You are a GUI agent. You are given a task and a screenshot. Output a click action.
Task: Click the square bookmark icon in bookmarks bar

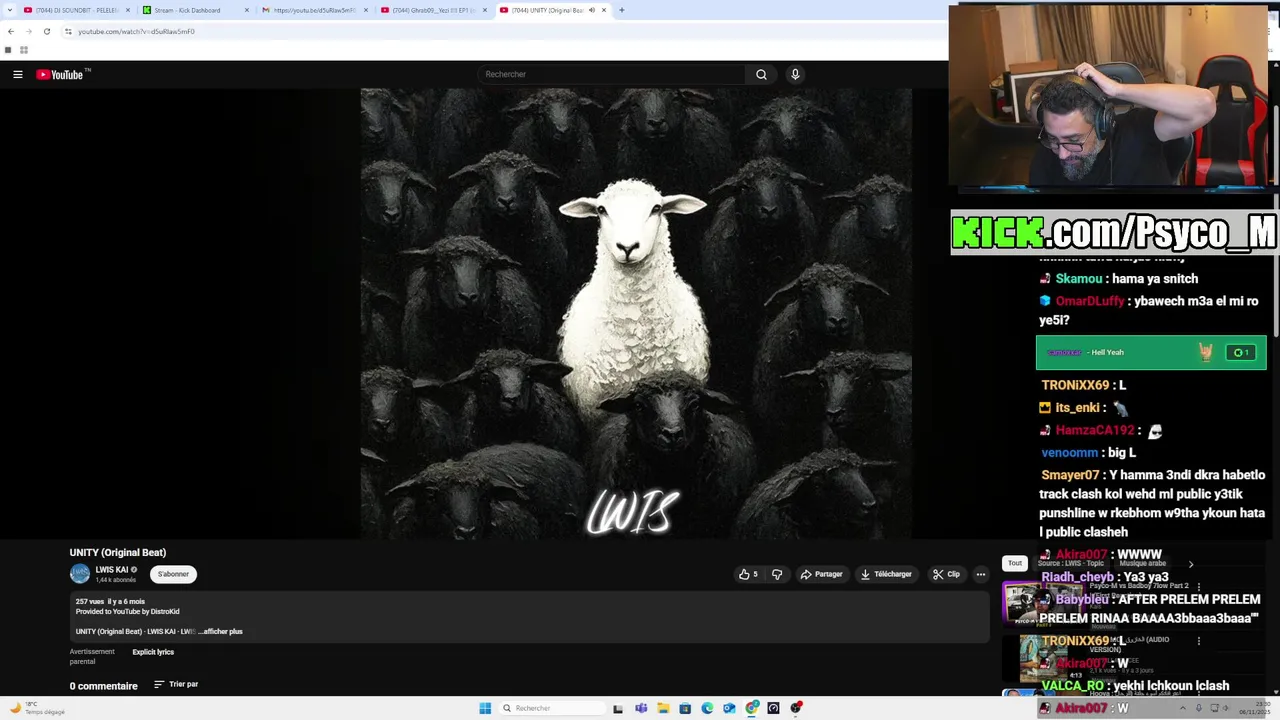(x=8, y=50)
